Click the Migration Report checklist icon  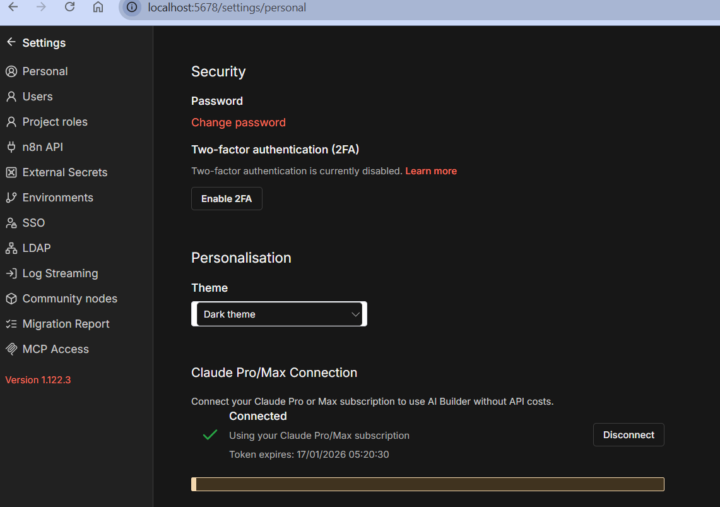tap(11, 324)
